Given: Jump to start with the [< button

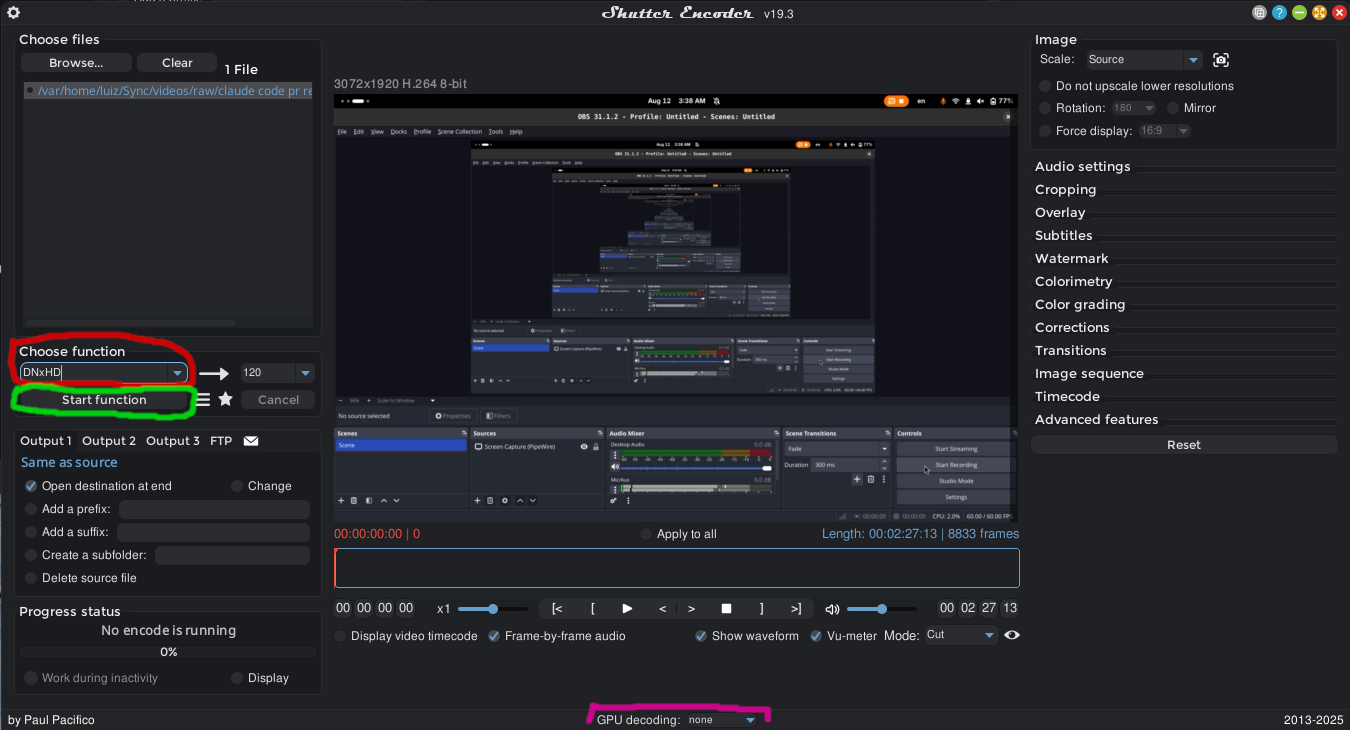Looking at the screenshot, I should 557,608.
